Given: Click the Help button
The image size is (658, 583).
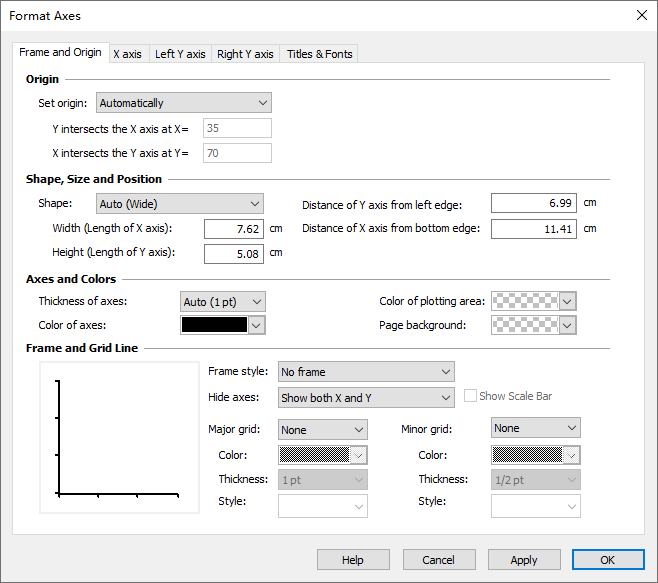Looking at the screenshot, I should (353, 560).
